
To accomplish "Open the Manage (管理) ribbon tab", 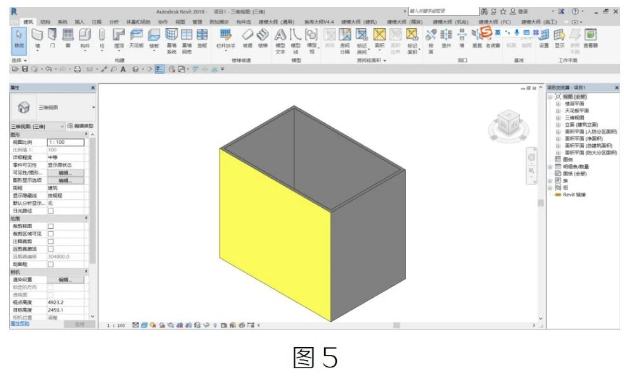I will point(197,22).
